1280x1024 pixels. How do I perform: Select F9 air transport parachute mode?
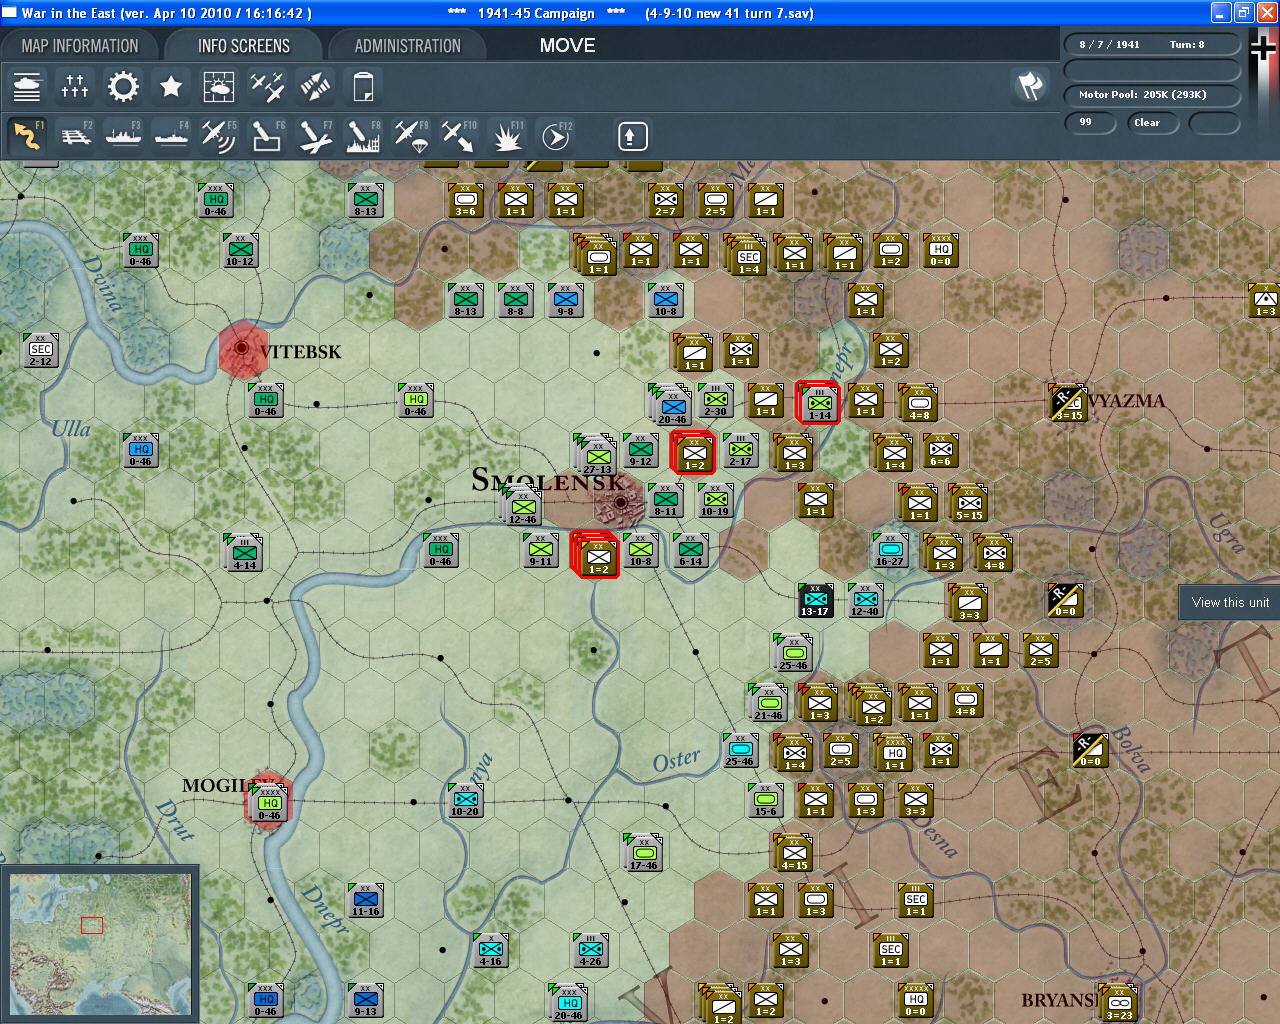[x=411, y=136]
